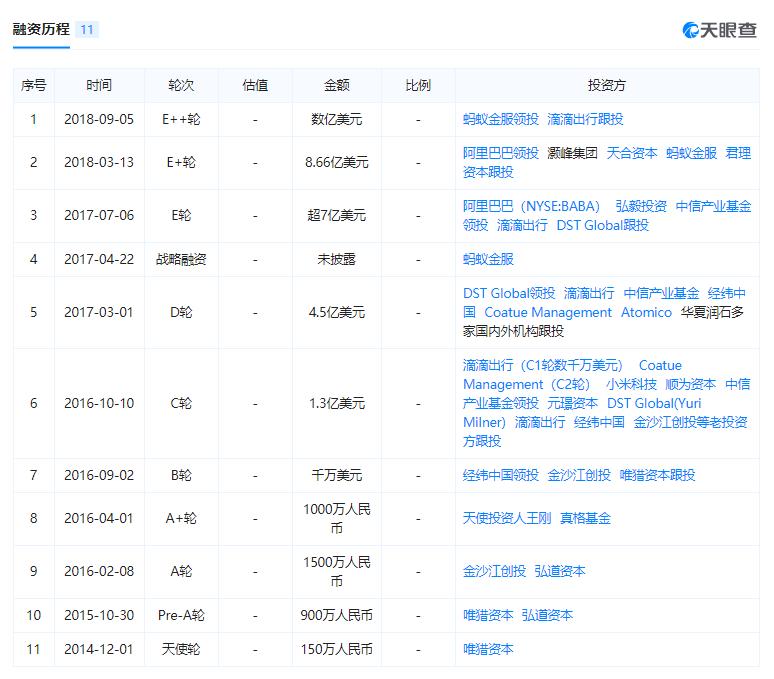Select the date cell 2018-09-05

[99, 119]
